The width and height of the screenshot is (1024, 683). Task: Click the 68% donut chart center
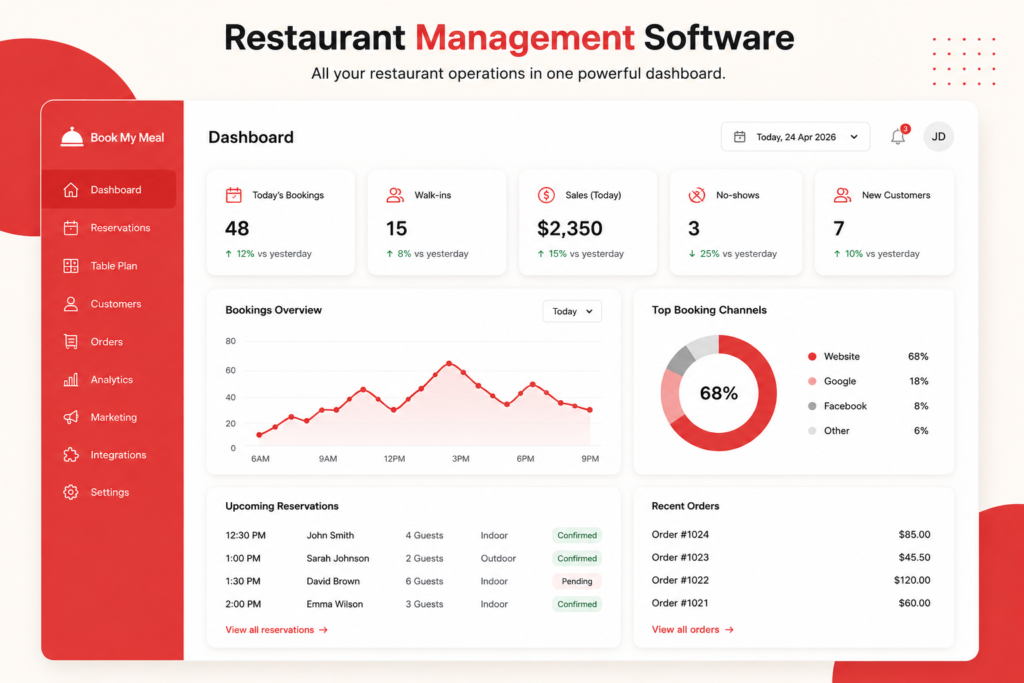click(x=718, y=393)
